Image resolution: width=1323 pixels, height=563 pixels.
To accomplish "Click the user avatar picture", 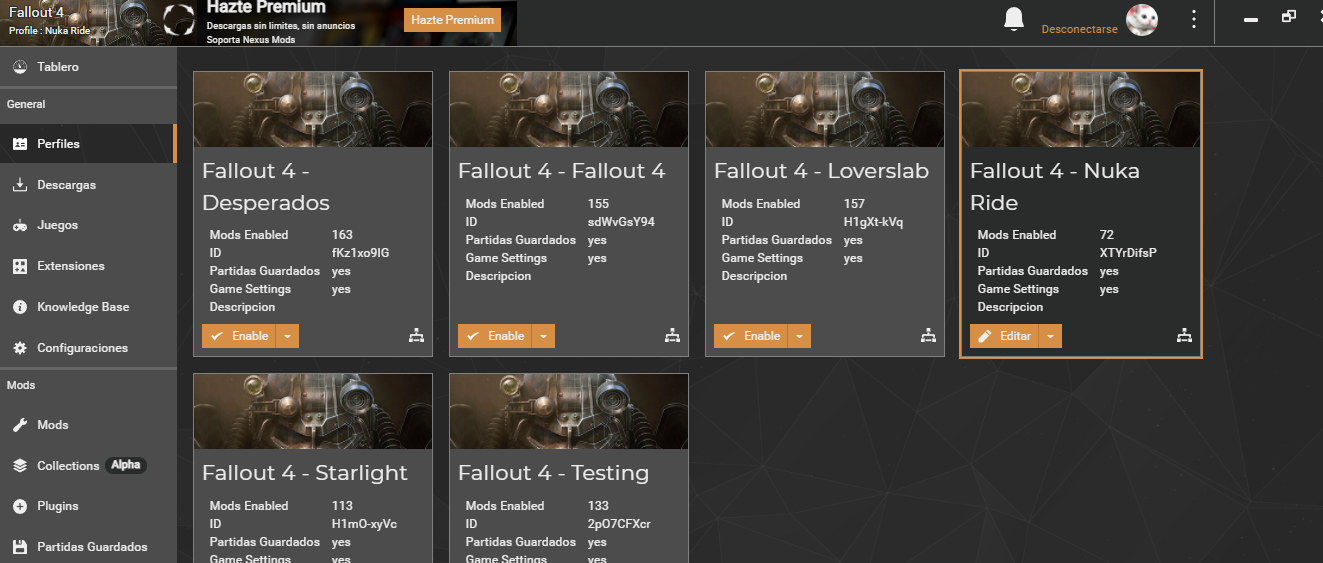I will tap(1142, 20).
